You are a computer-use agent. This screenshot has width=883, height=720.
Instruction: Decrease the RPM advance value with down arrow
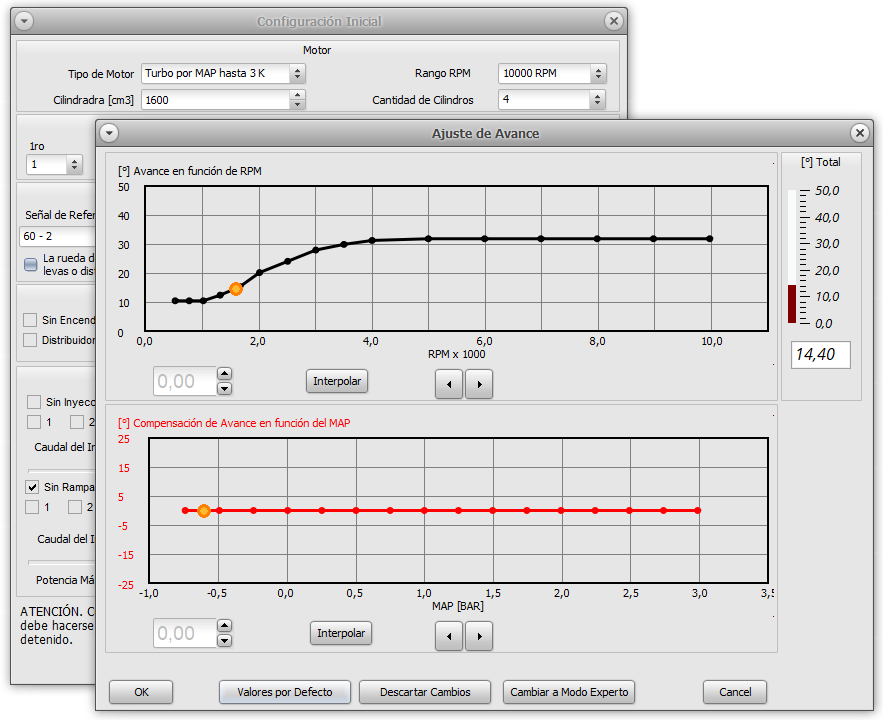[x=225, y=388]
